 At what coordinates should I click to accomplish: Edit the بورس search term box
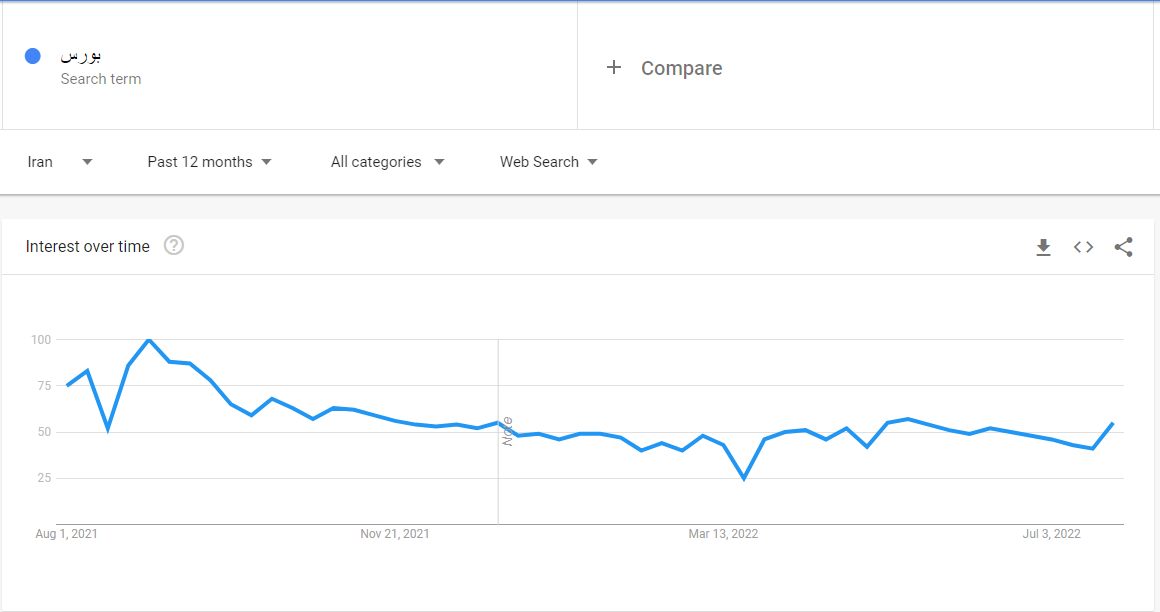click(x=290, y=67)
